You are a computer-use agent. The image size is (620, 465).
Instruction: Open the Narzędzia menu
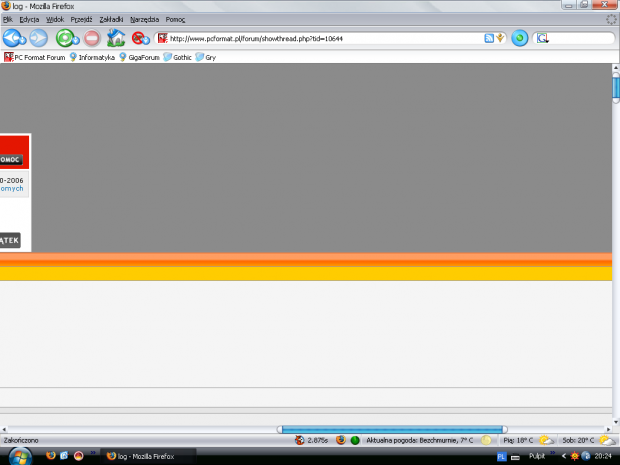(x=144, y=19)
